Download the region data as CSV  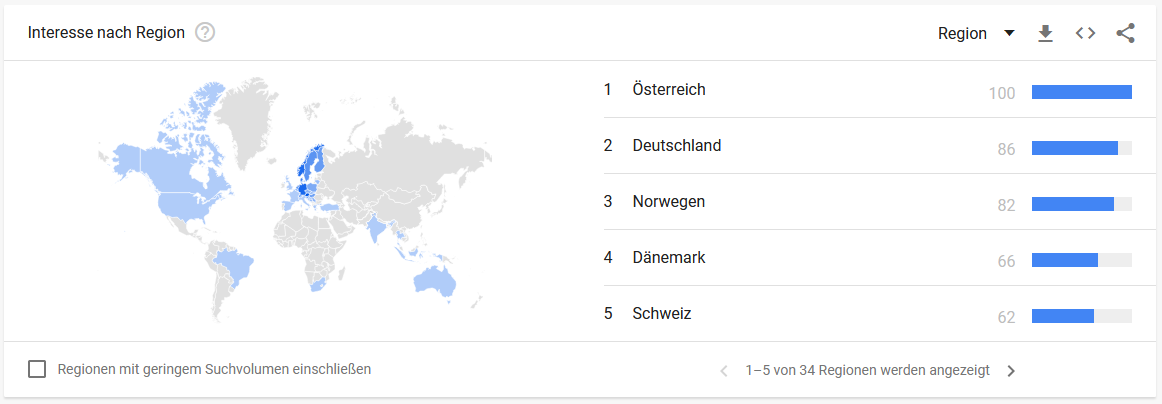[x=1045, y=33]
